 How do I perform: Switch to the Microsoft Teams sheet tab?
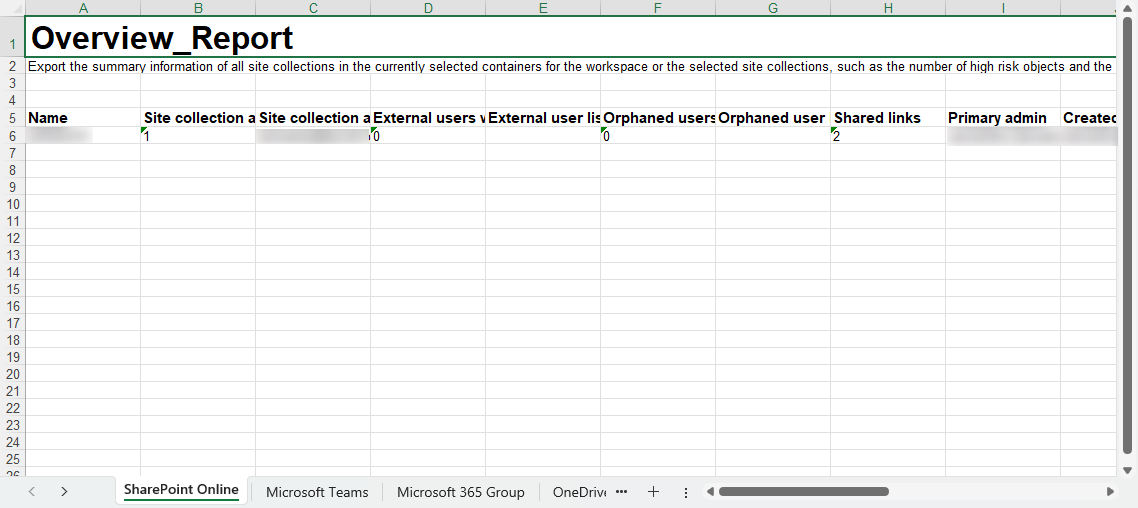coord(317,492)
